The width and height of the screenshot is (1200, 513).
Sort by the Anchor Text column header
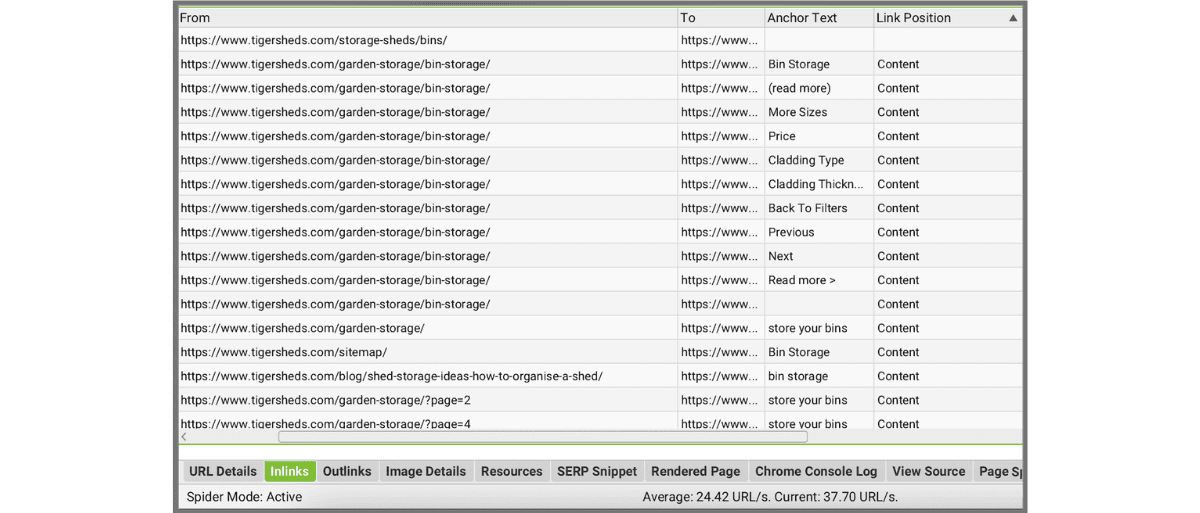[819, 18]
